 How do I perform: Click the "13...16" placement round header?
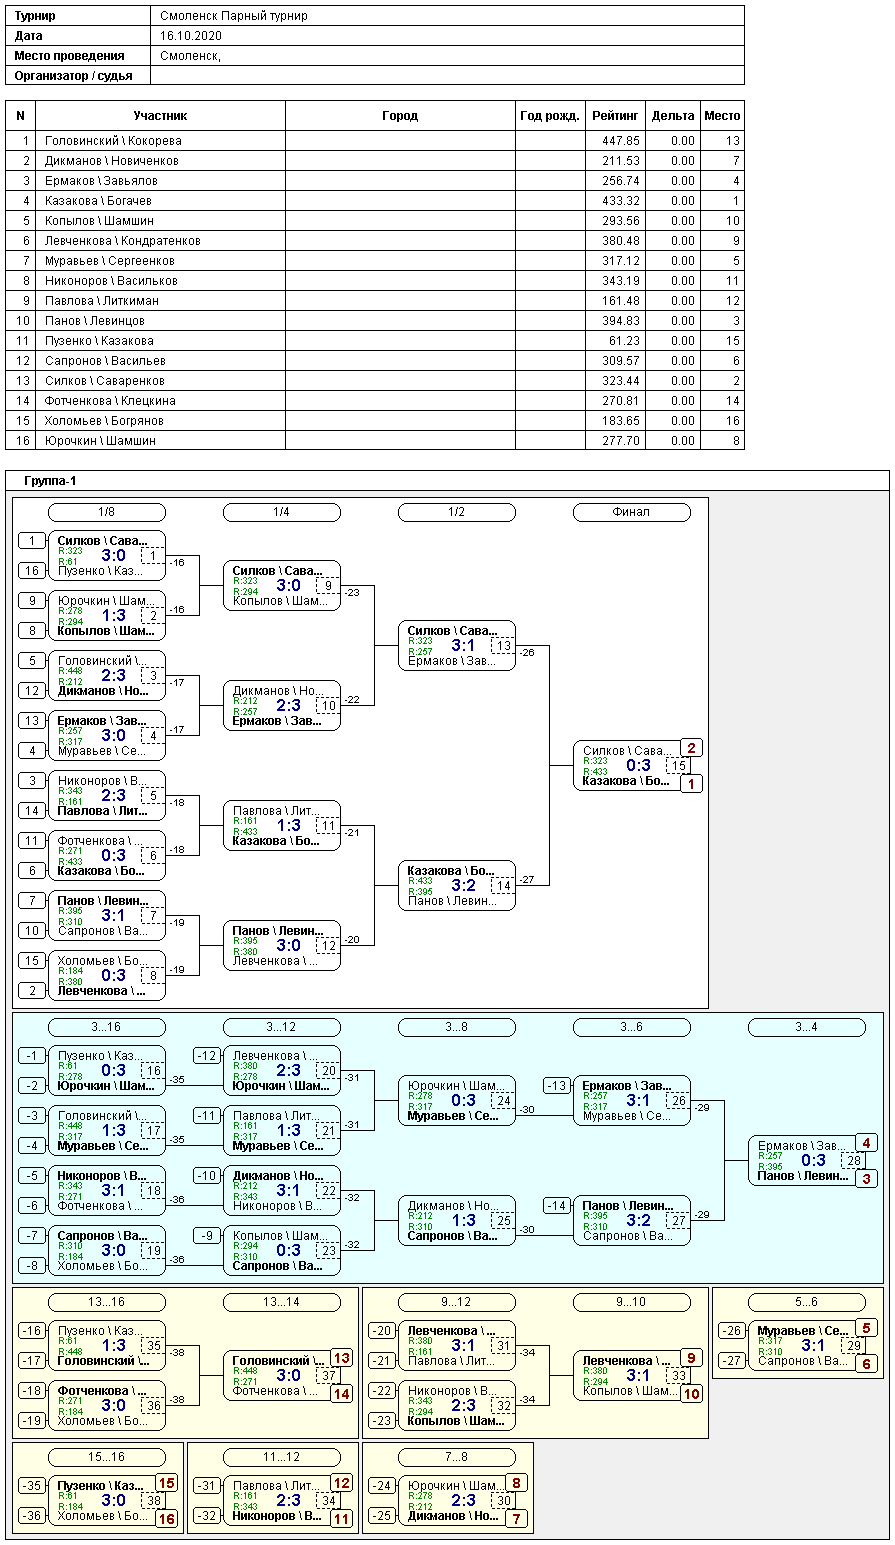[x=106, y=1302]
